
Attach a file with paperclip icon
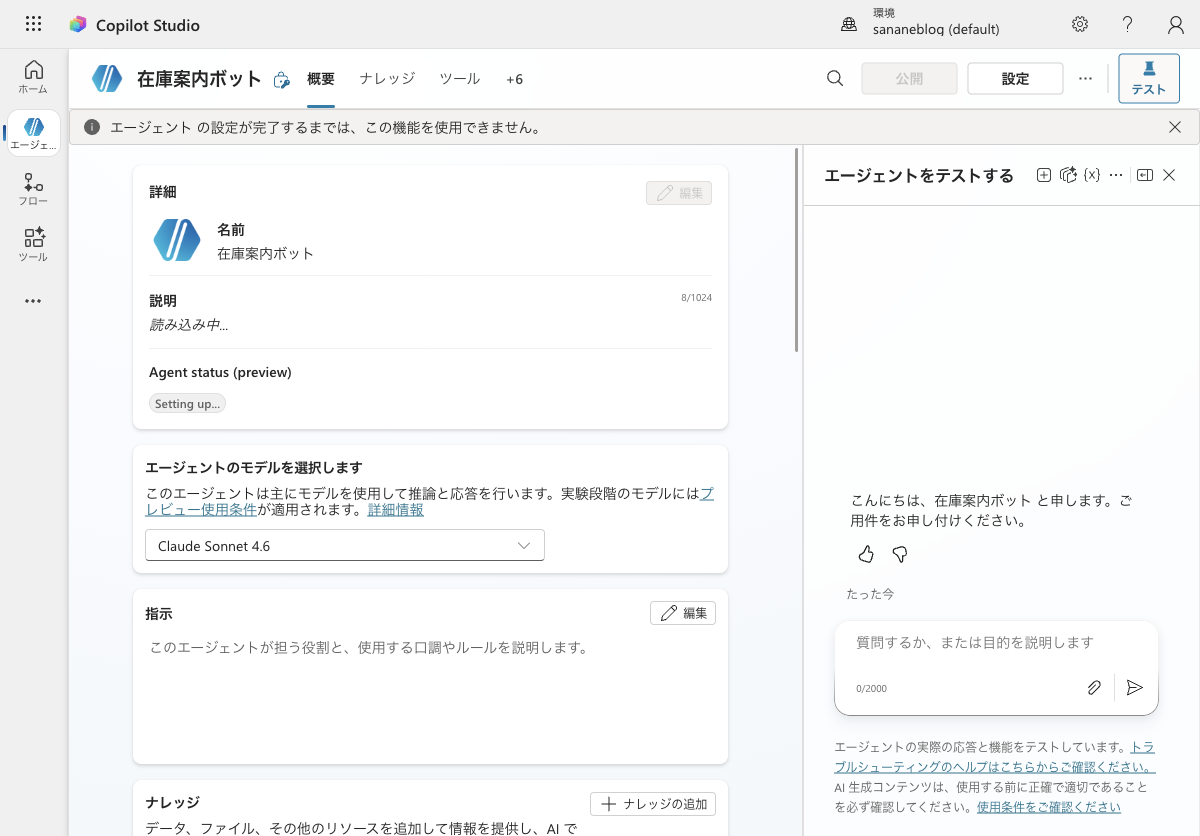point(1094,688)
